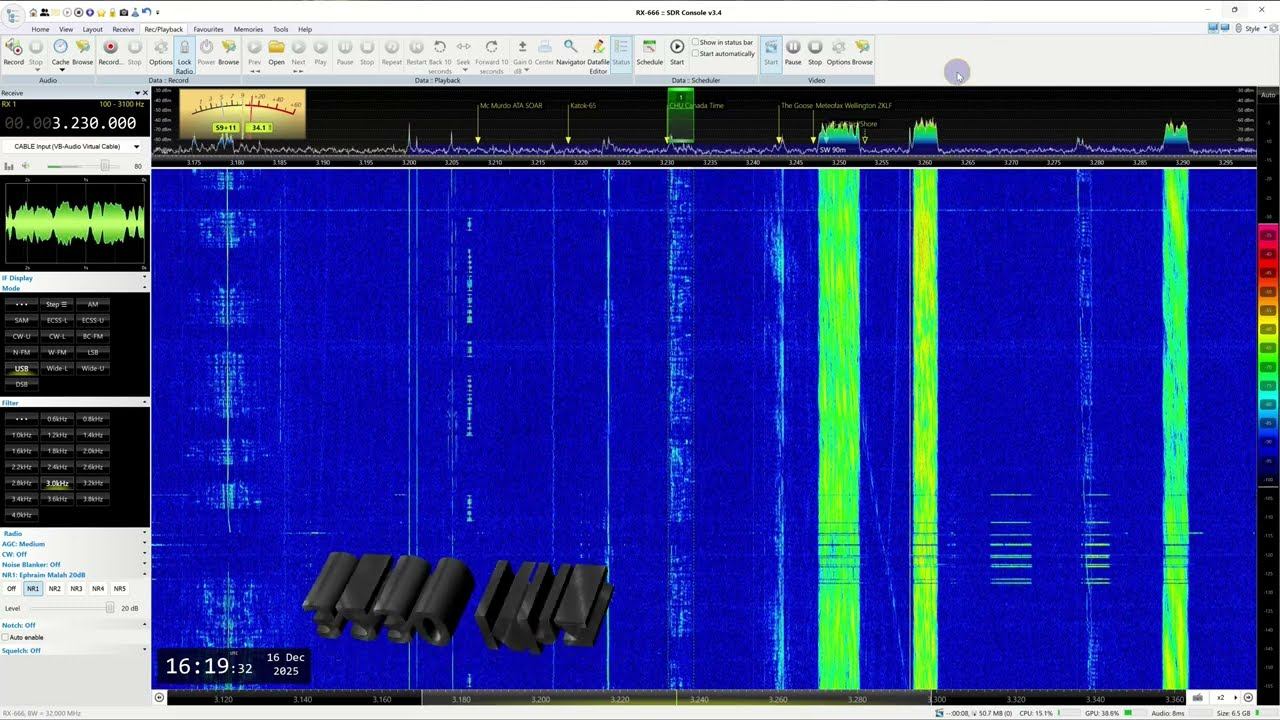Open the audio Cache clock icon

click(x=60, y=47)
